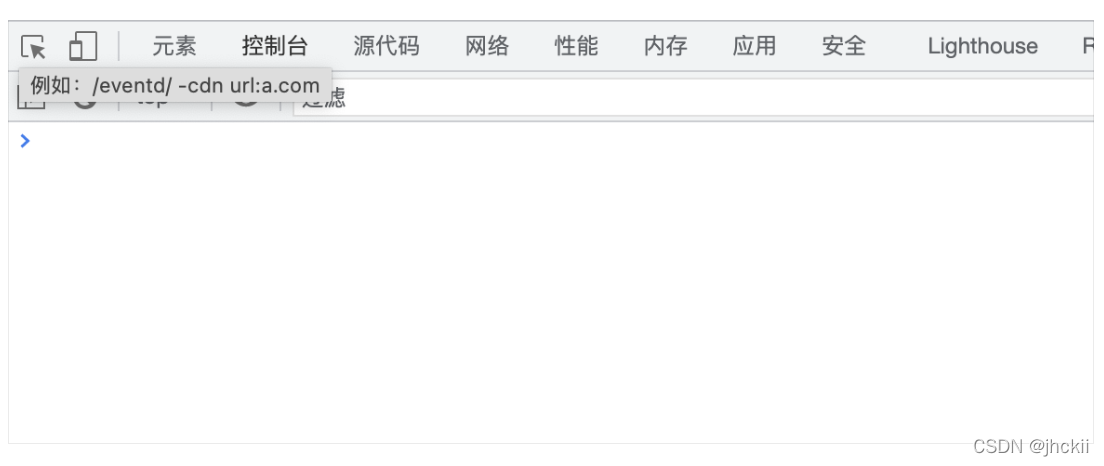Viewport: 1104px width, 466px height.
Task: Switch to the 性能 tab
Action: [576, 46]
